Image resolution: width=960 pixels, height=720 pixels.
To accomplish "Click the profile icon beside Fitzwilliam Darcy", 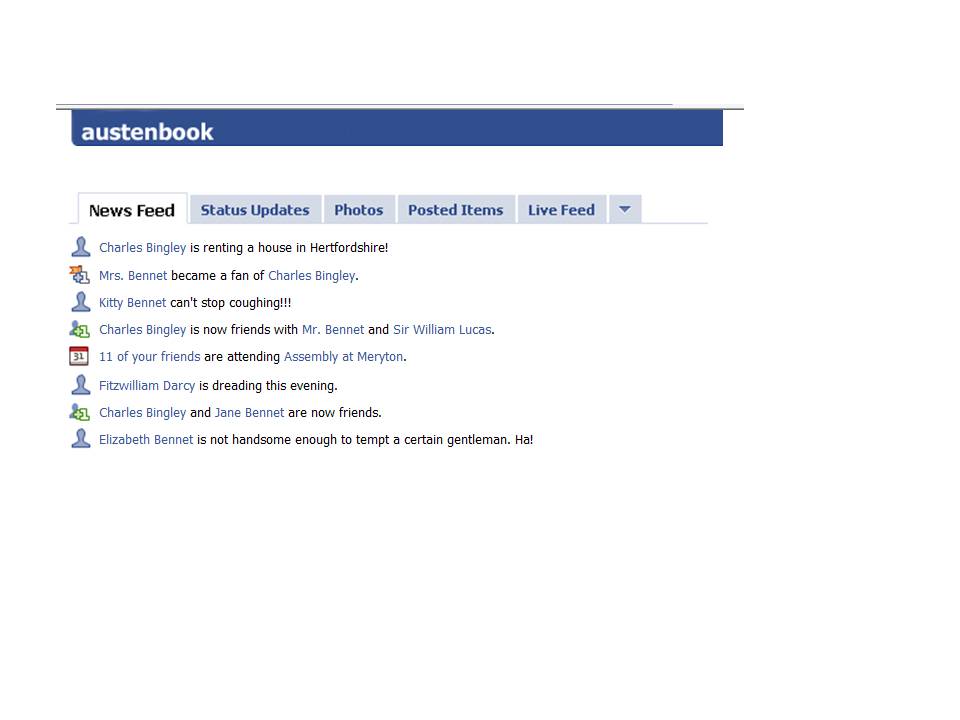I will point(80,385).
